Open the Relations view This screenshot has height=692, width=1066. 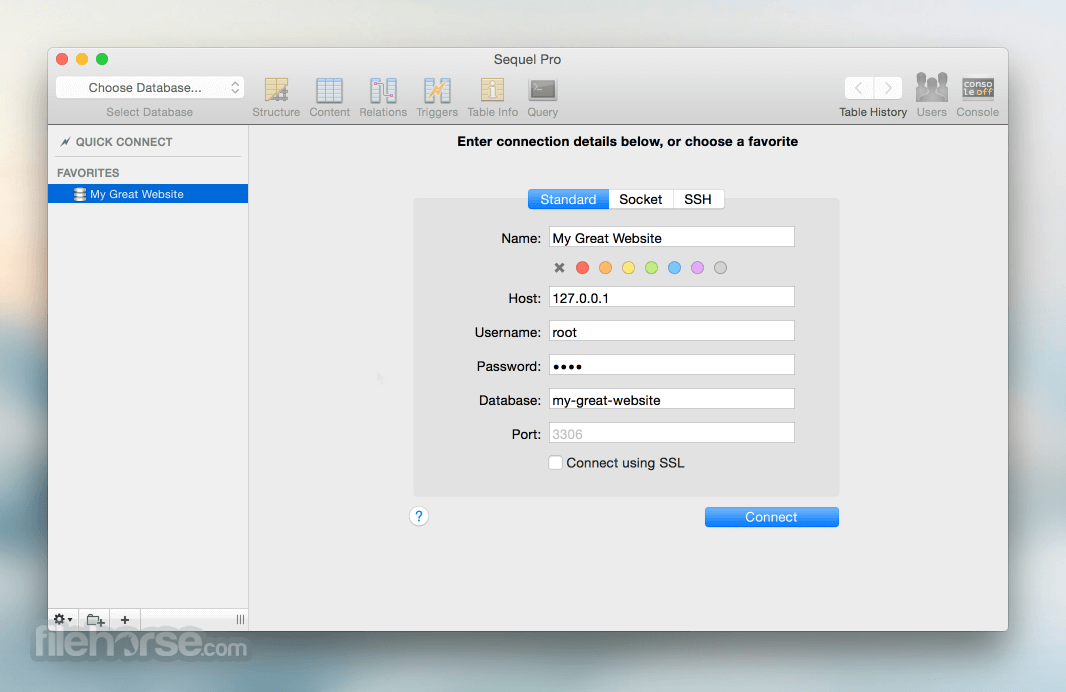coord(383,90)
